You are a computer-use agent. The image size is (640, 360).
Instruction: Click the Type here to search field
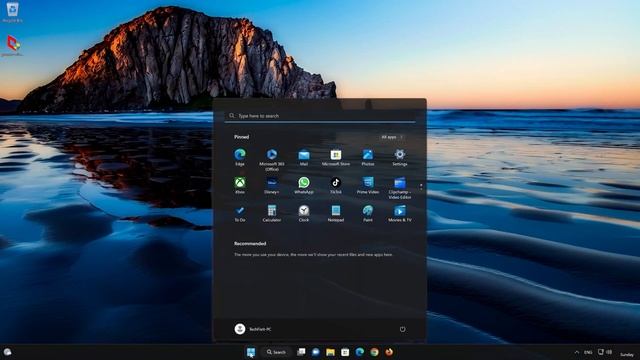[320, 116]
